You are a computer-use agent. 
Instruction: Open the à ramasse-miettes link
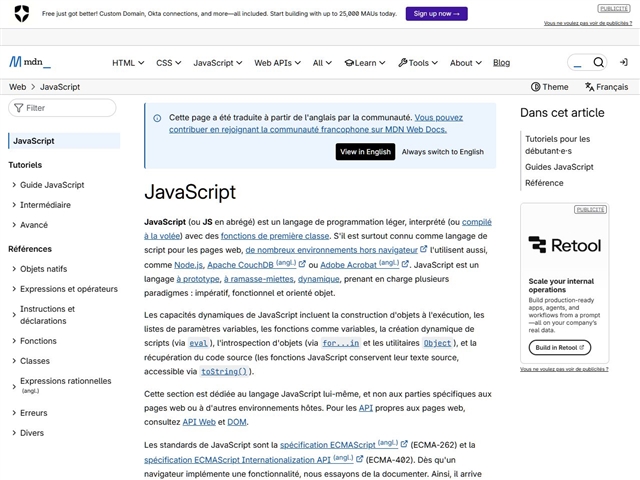click(x=259, y=279)
